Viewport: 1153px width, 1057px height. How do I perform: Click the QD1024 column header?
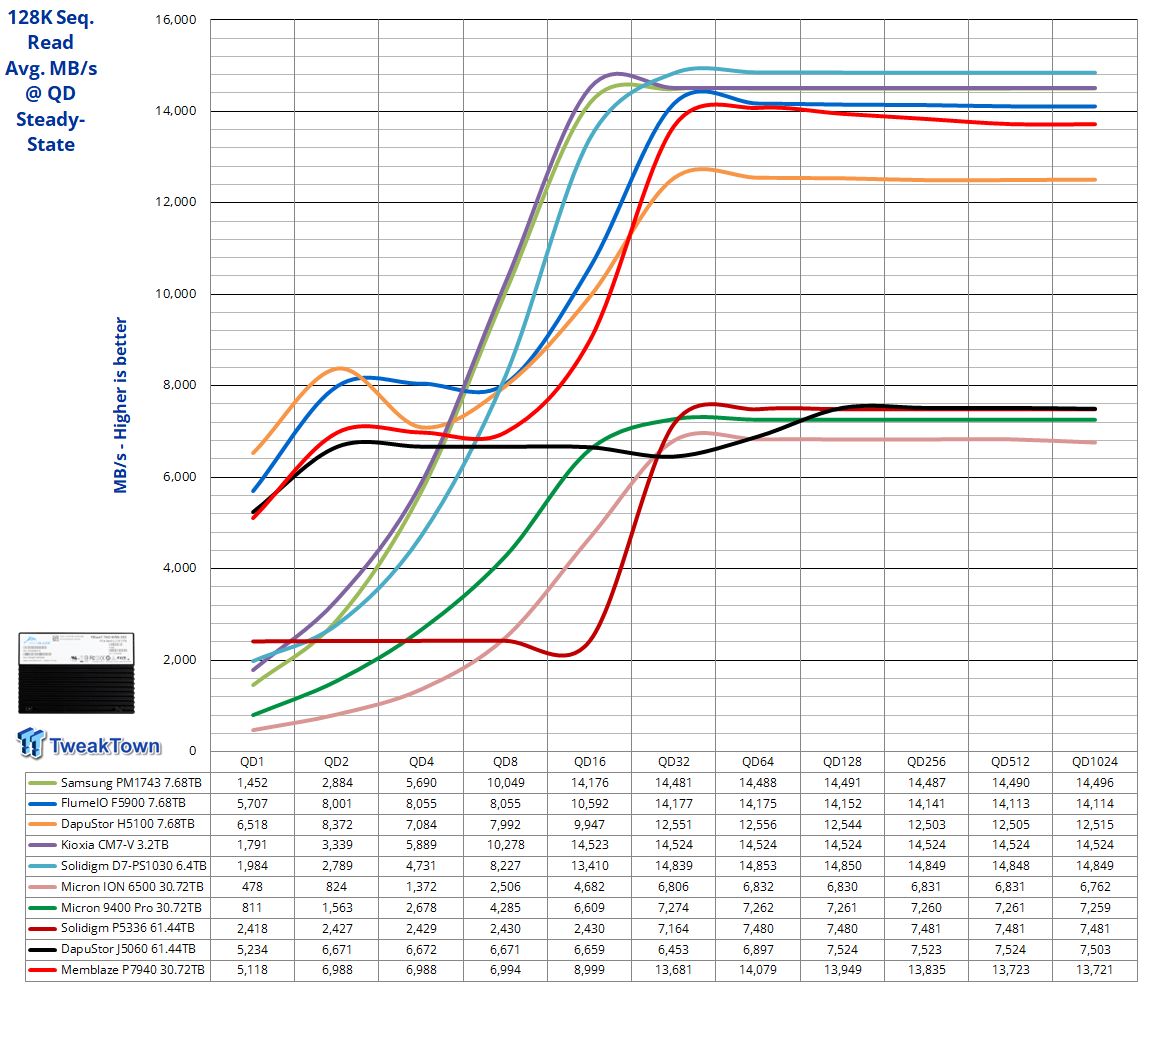pyautogui.click(x=1095, y=762)
